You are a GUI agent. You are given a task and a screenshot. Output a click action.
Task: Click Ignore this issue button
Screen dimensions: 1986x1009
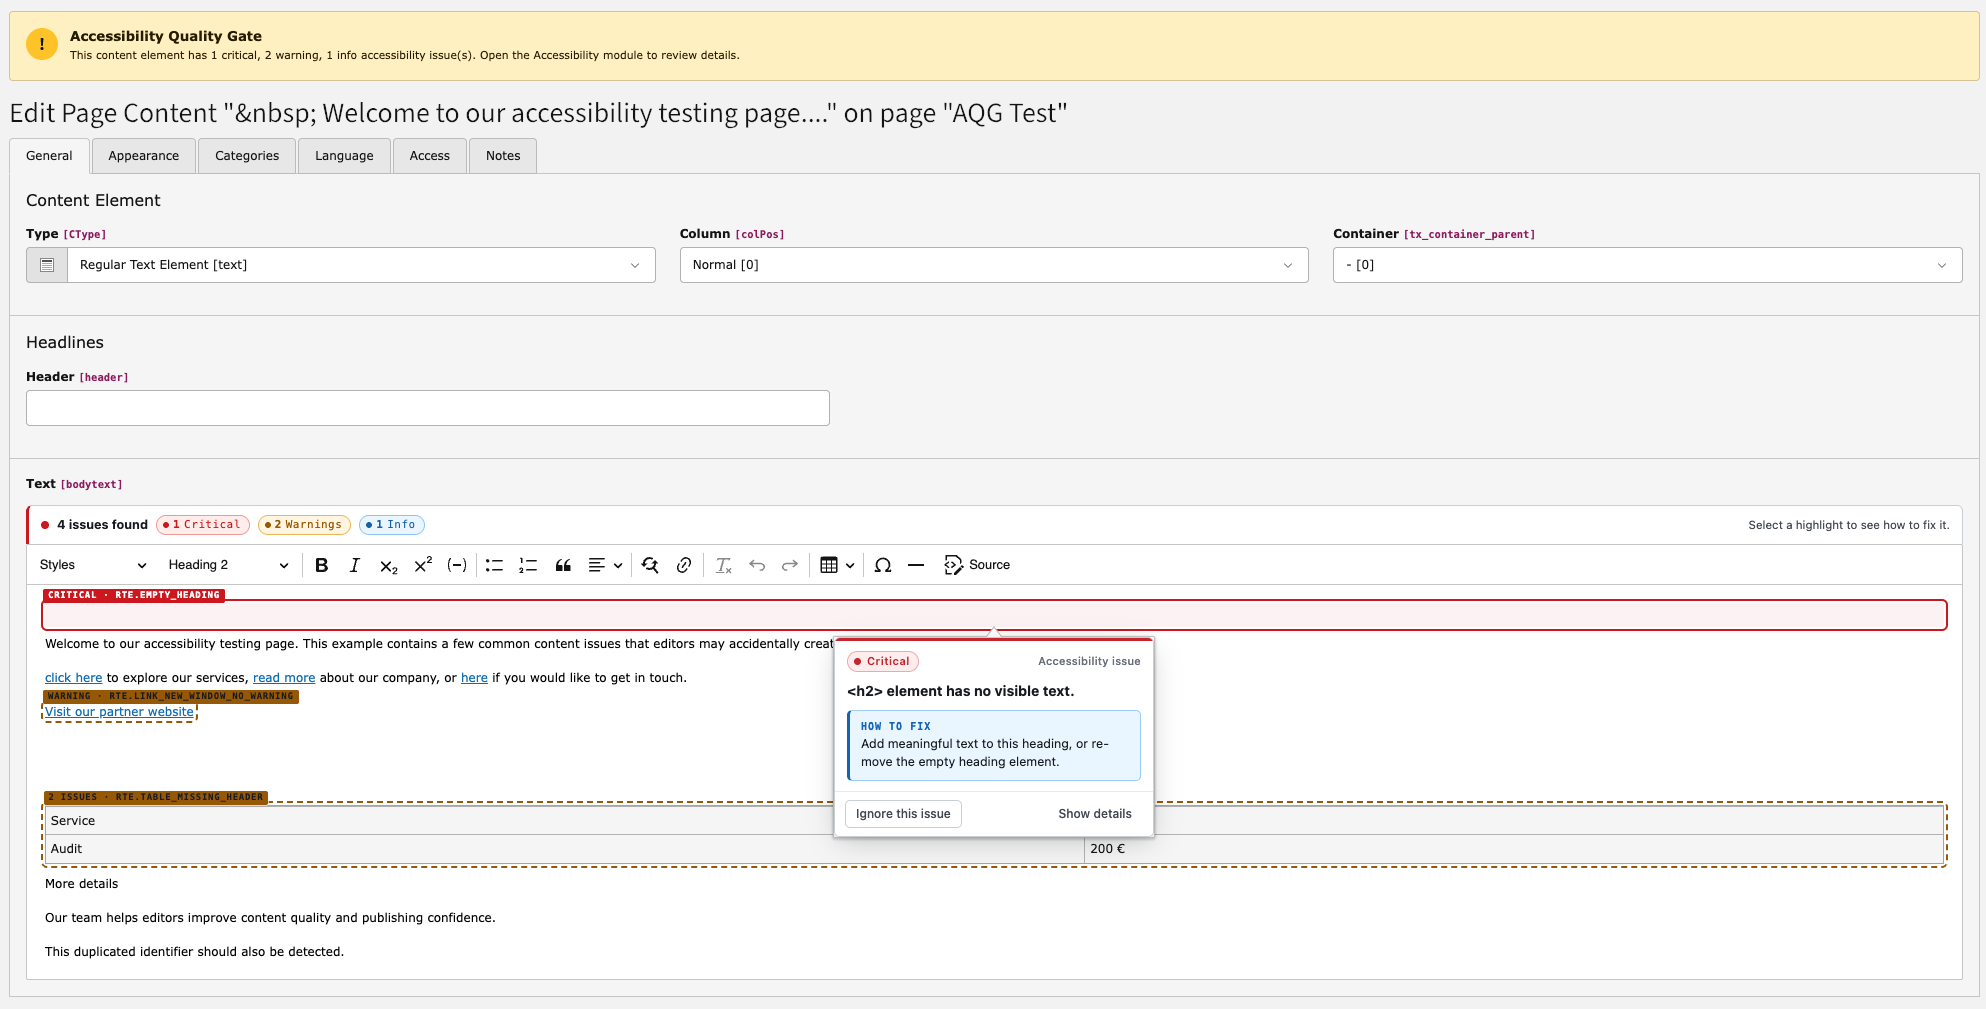pos(903,814)
